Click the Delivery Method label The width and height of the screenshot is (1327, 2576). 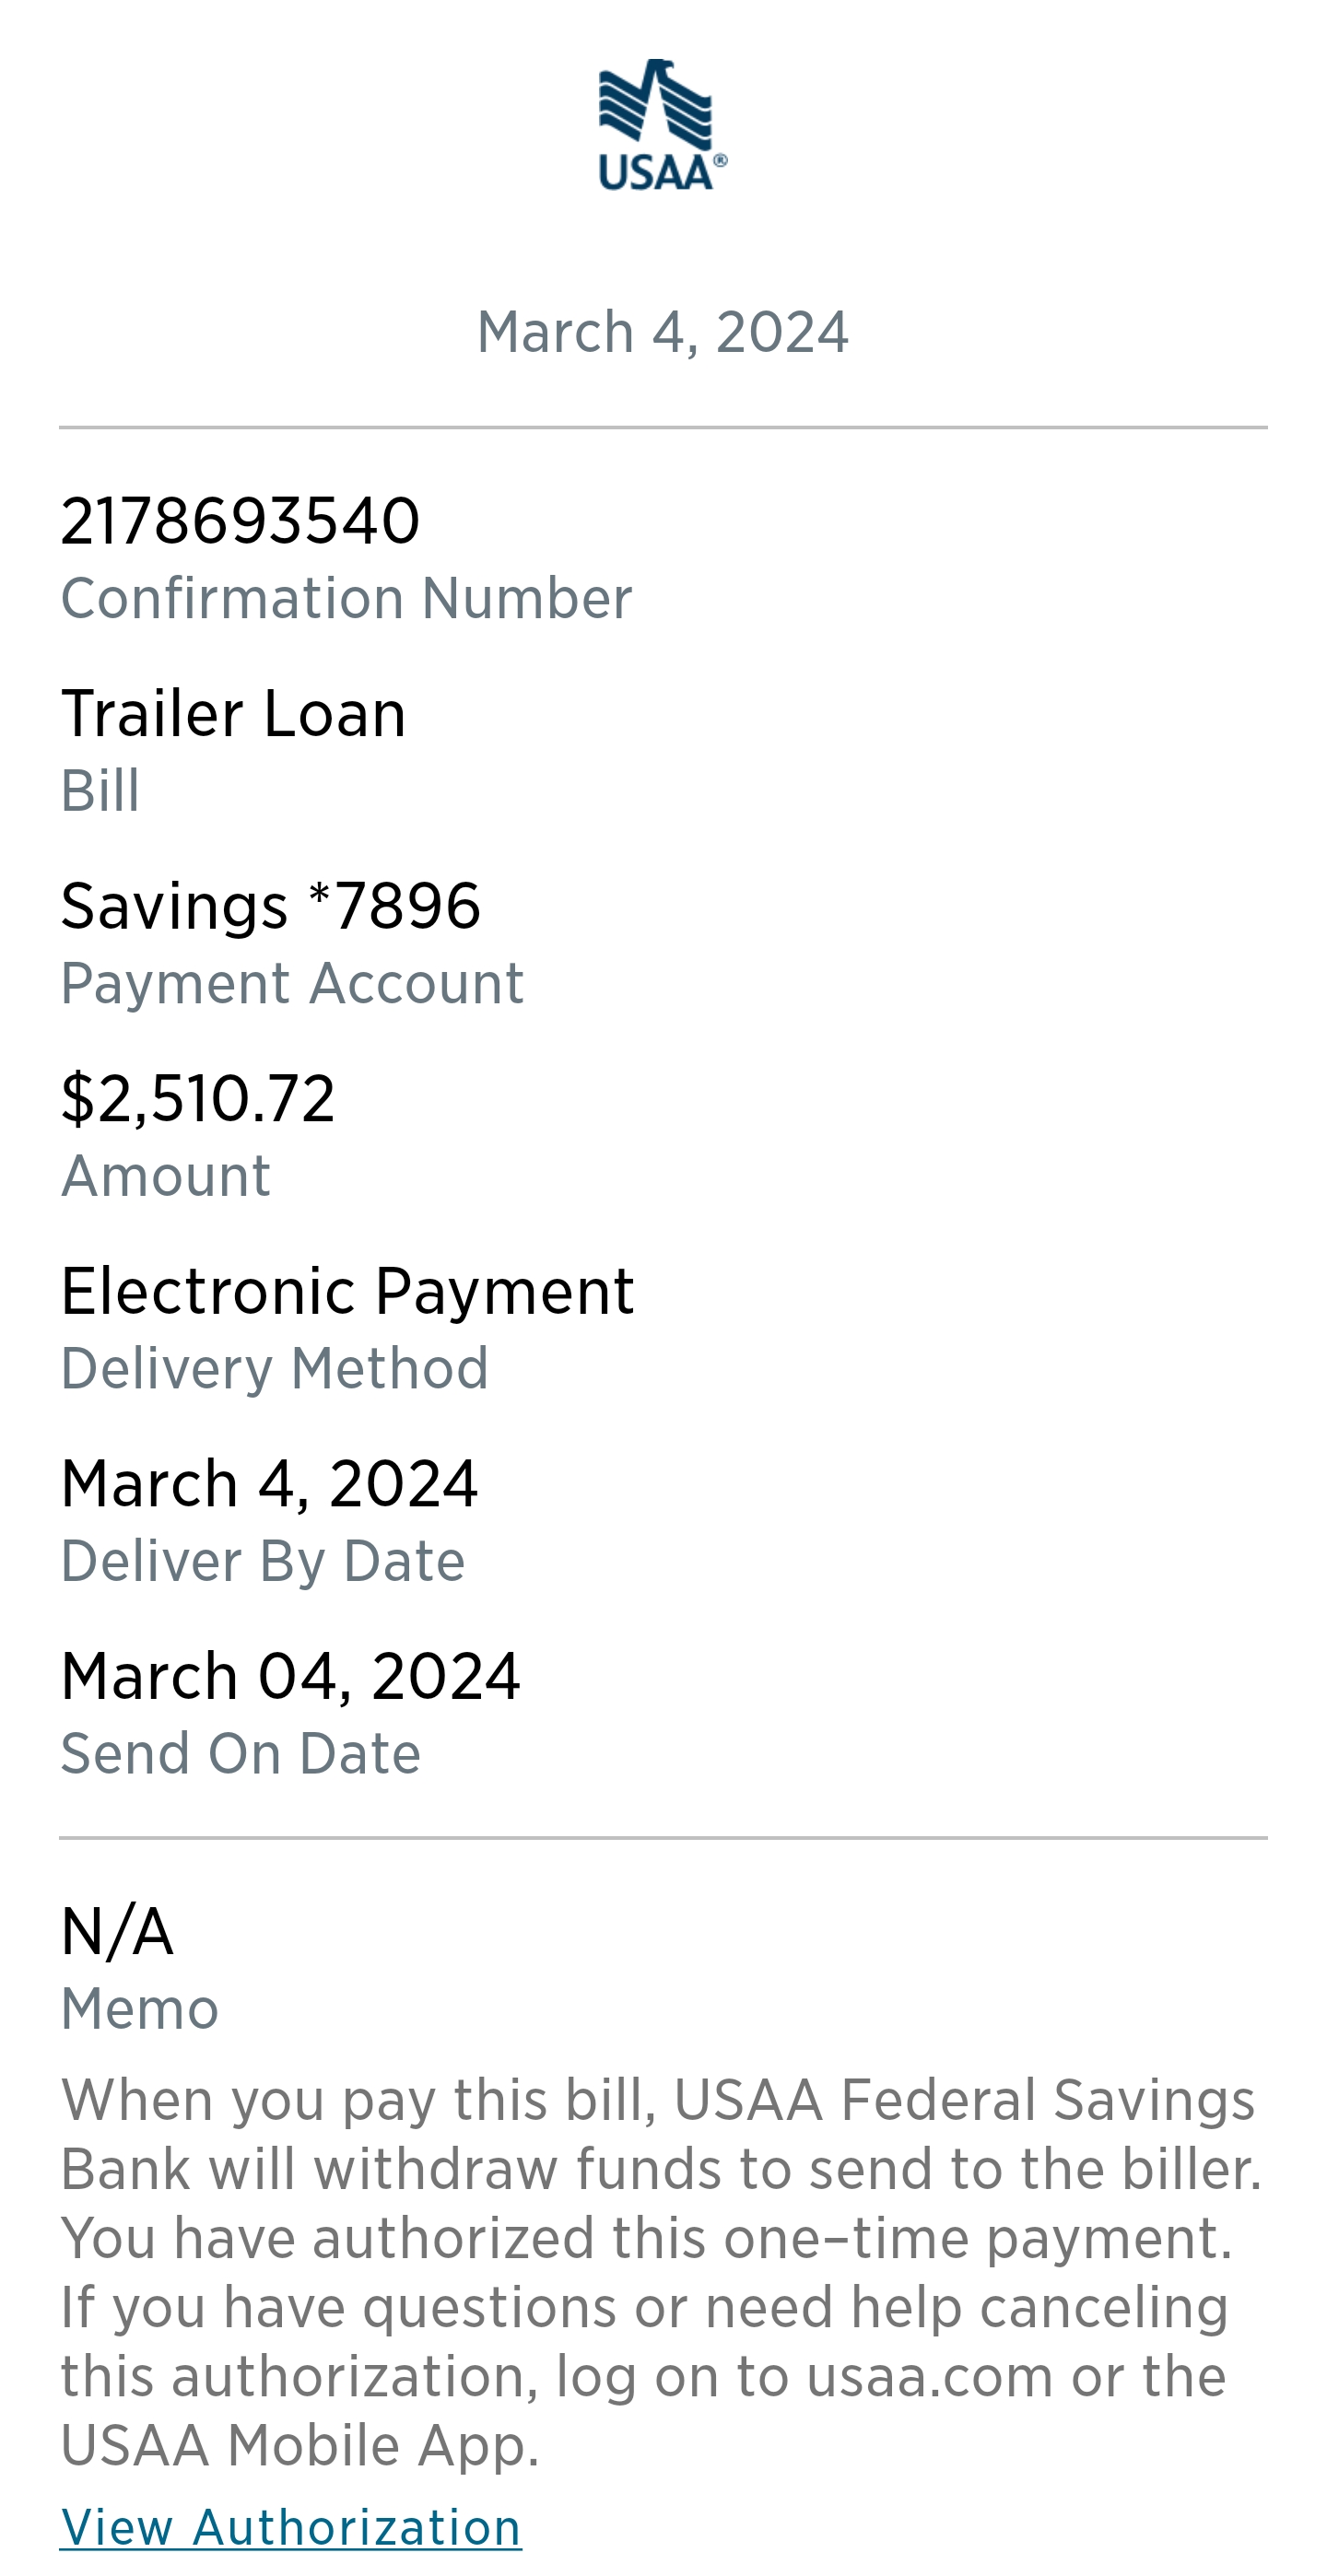[x=275, y=1368]
